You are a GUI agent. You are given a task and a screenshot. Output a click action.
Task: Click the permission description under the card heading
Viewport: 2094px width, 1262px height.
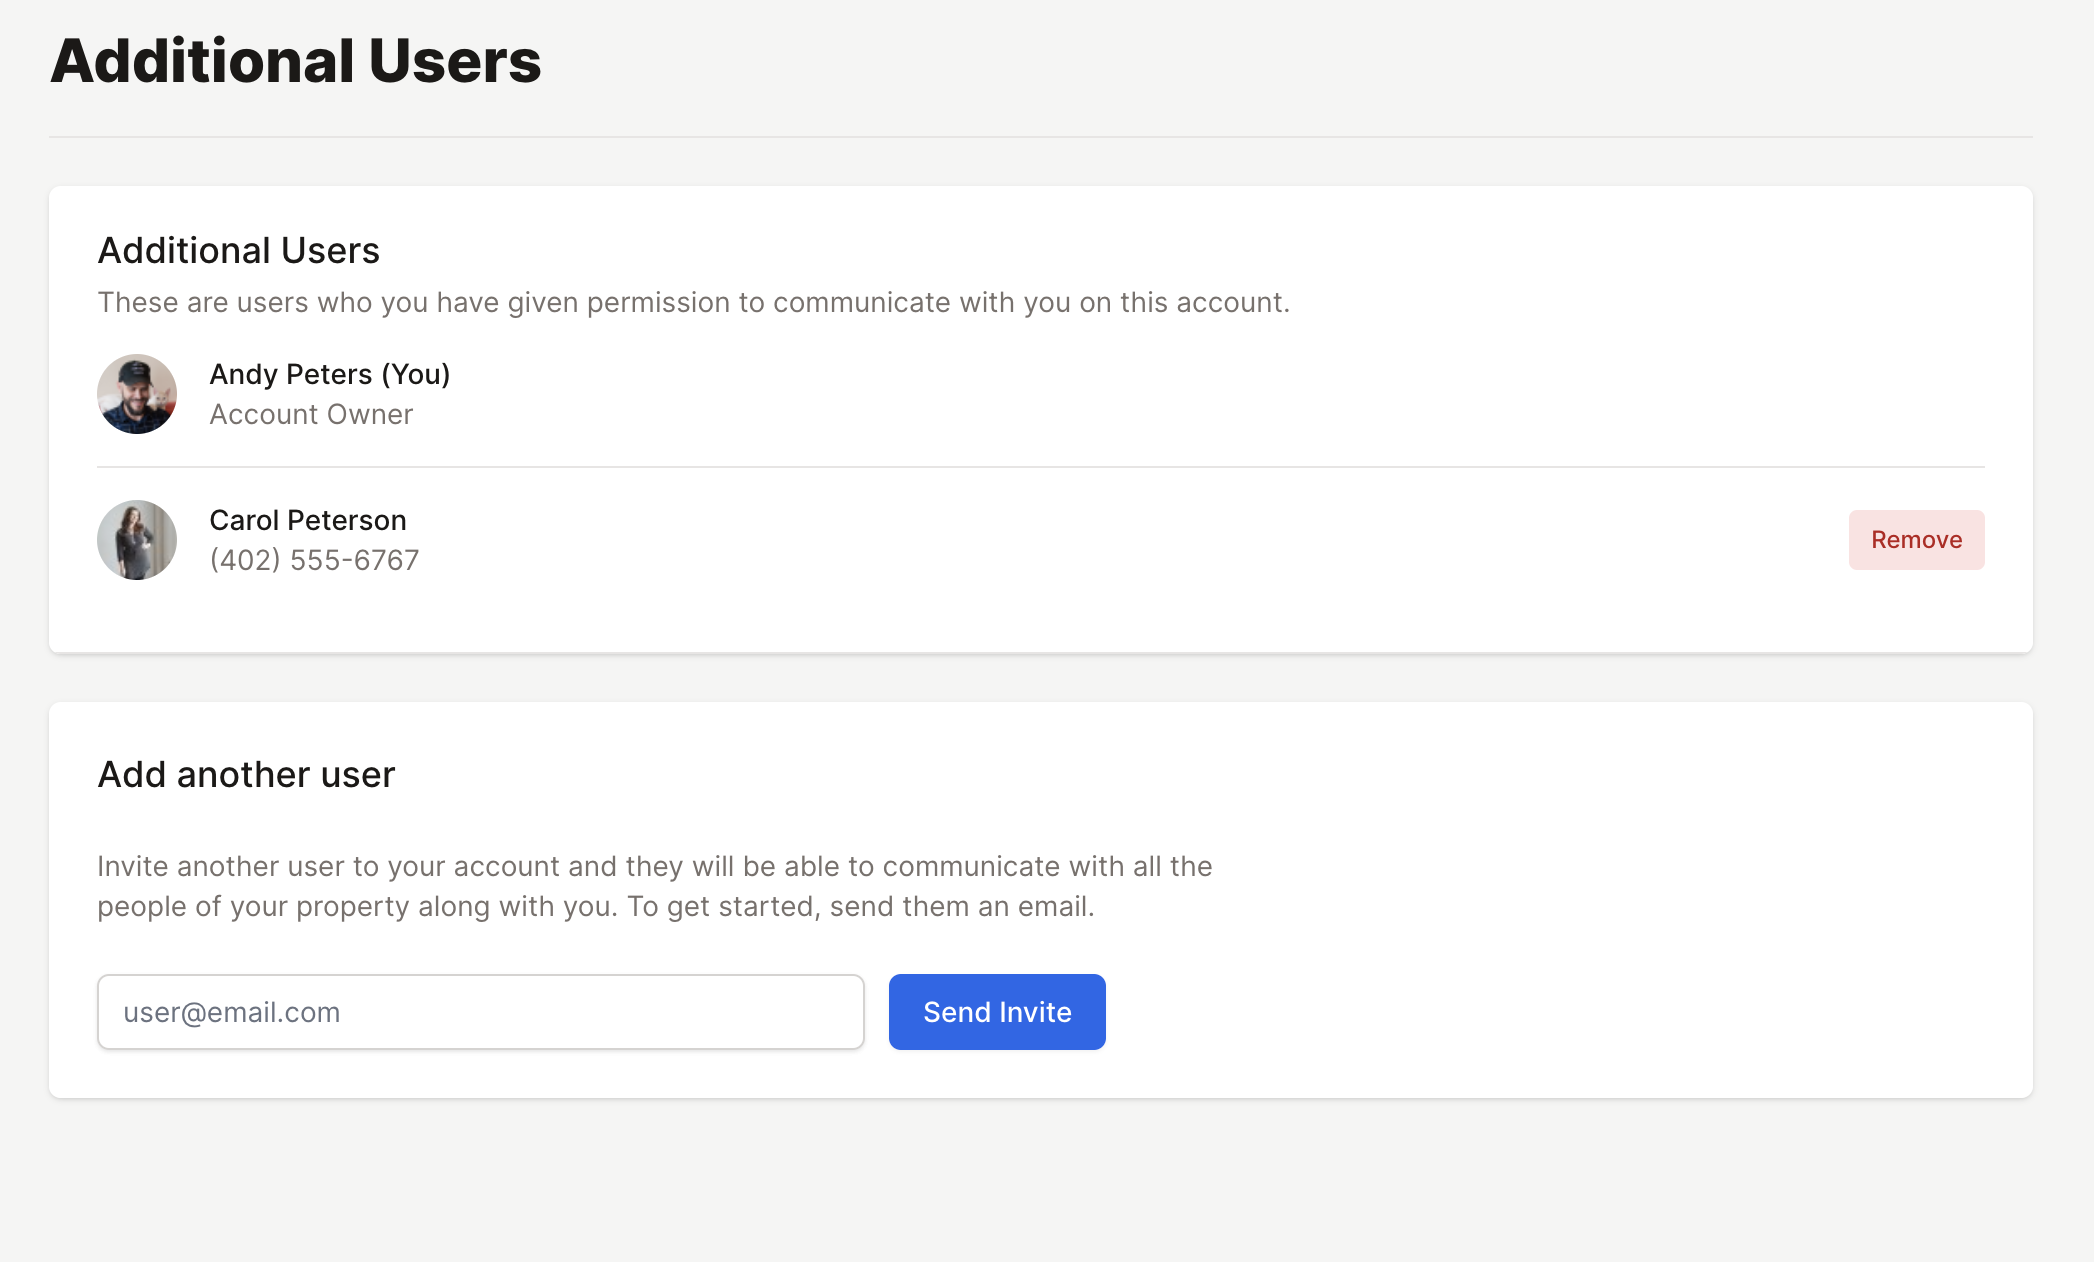693,302
